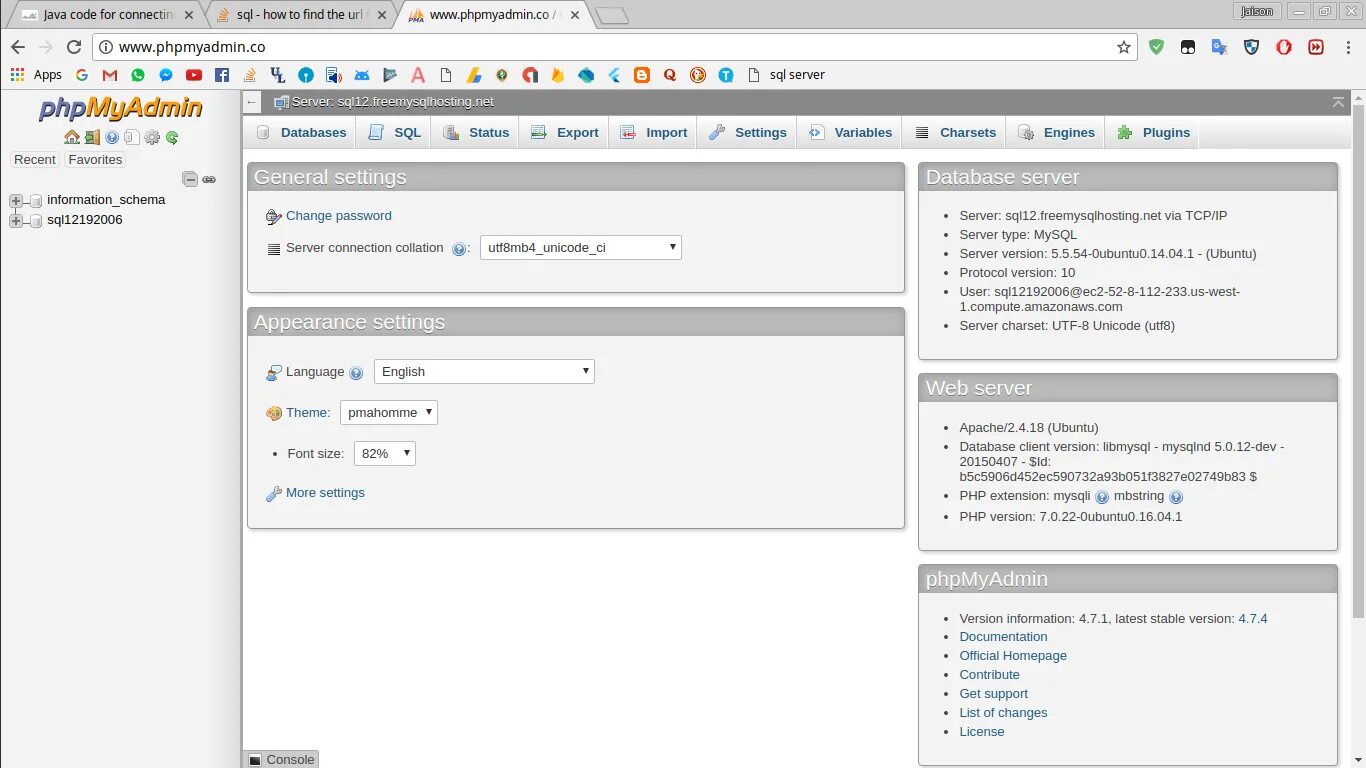Screen dimensions: 1366x768
Task: Click the latest version 4.7.4 link
Action: [x=1253, y=619]
